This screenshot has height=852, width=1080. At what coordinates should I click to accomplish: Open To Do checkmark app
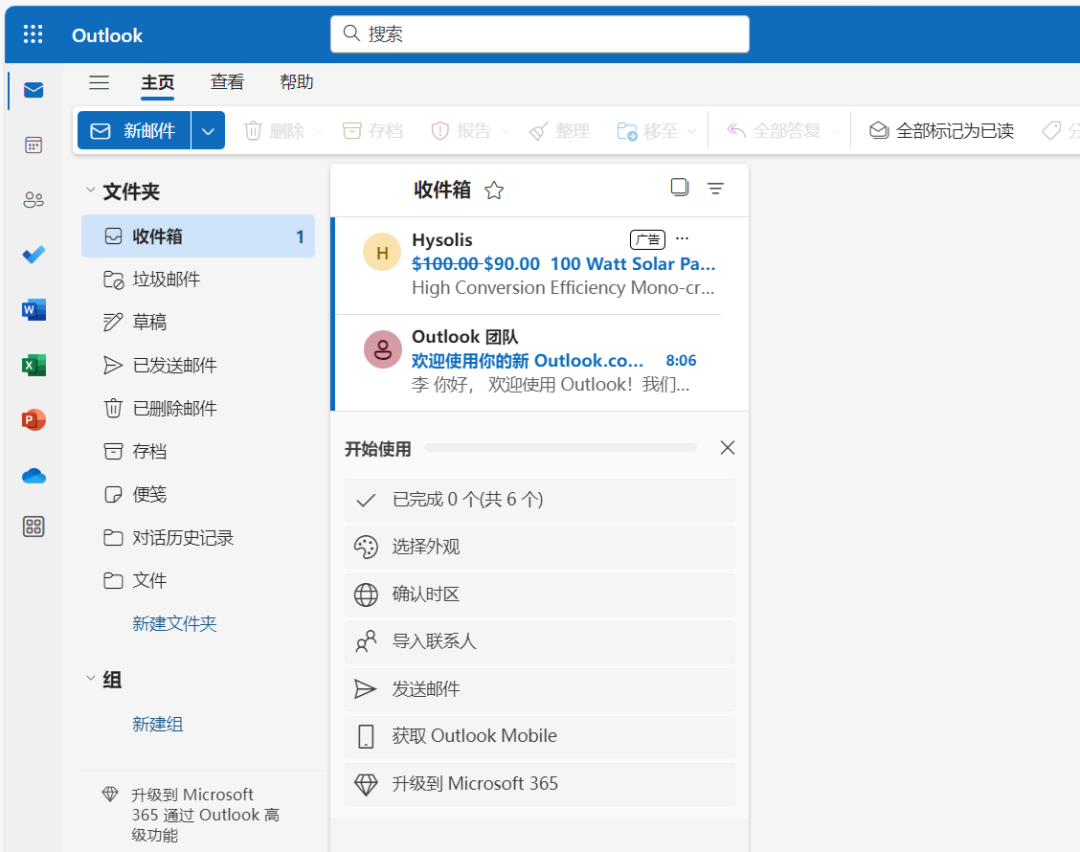[x=33, y=255]
